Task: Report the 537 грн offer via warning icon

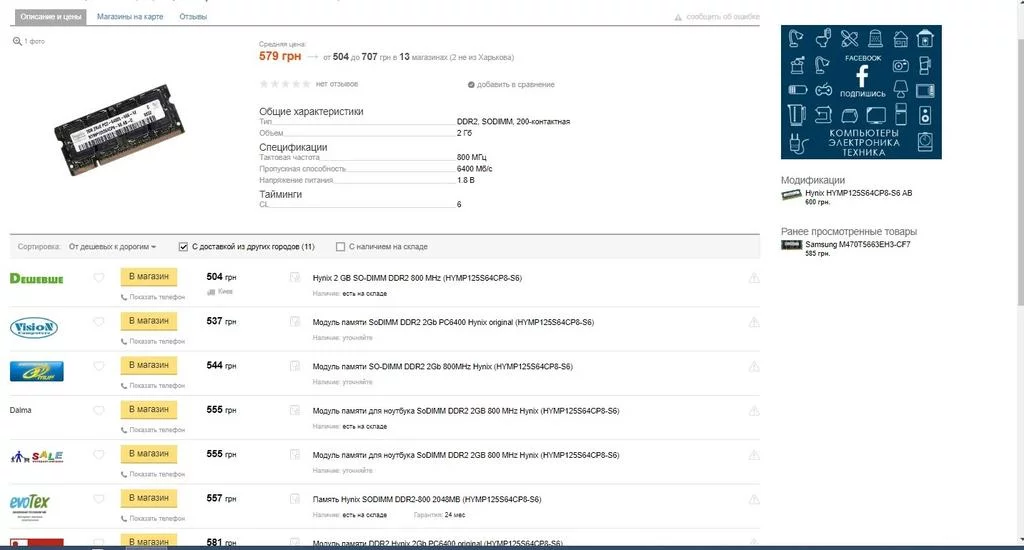Action: [754, 323]
